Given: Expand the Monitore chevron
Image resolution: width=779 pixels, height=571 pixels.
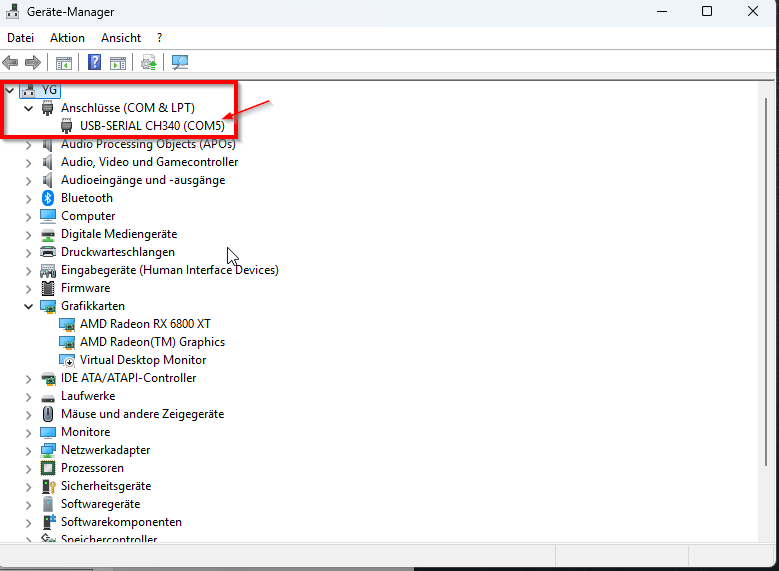Looking at the screenshot, I should [28, 432].
